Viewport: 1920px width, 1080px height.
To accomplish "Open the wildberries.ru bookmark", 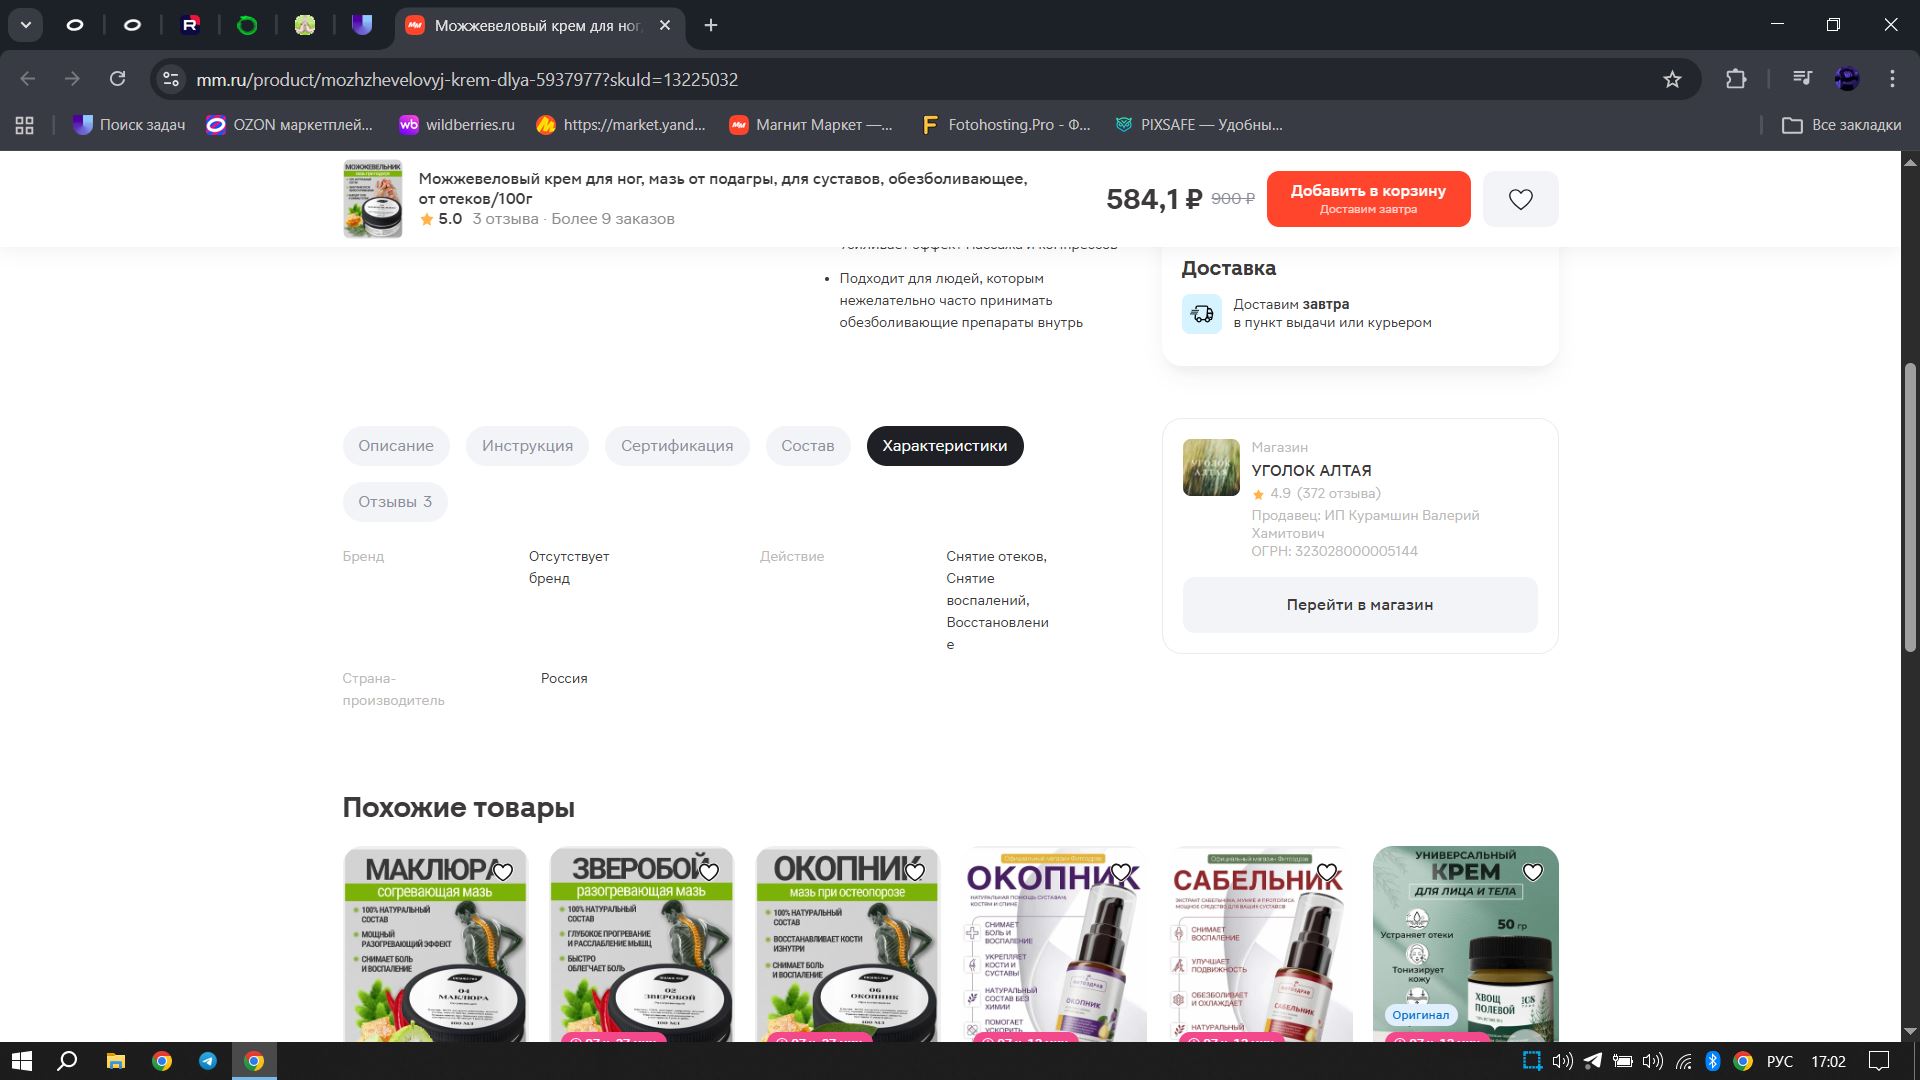I will click(x=457, y=125).
